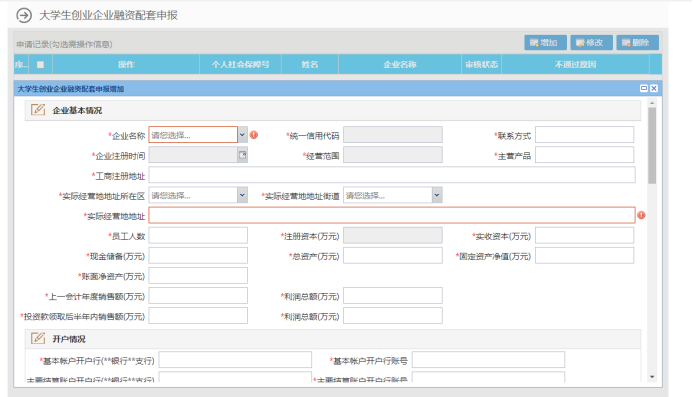The image size is (693, 397).
Task: Click the dialog scrollbar up arrow
Action: [652, 103]
